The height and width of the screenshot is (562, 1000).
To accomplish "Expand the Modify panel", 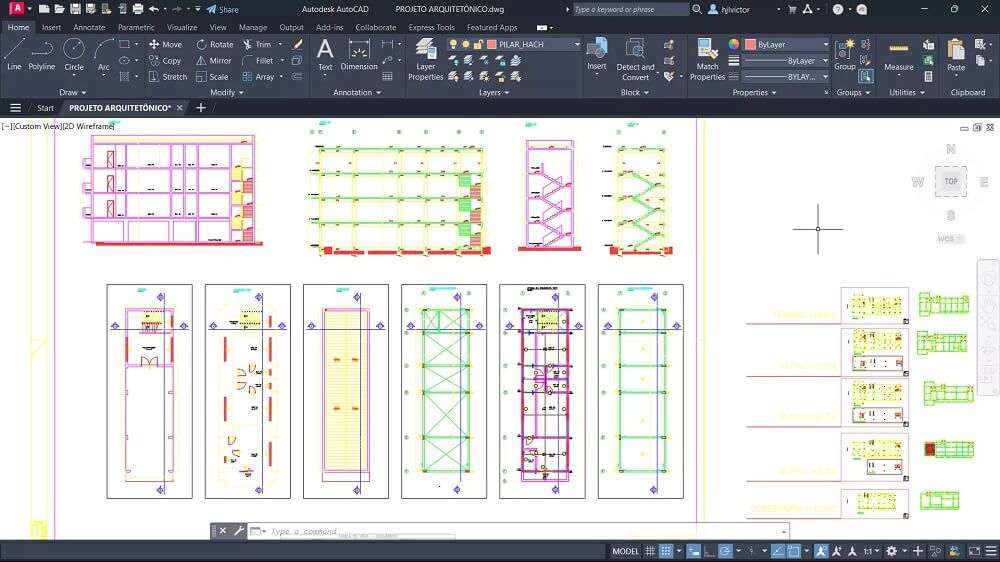I will [226, 92].
